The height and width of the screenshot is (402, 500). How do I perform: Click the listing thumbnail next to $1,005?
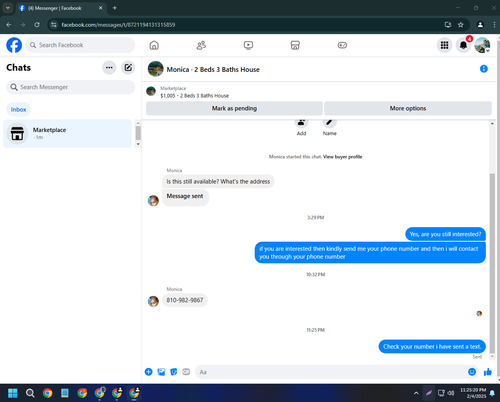pyautogui.click(x=151, y=91)
